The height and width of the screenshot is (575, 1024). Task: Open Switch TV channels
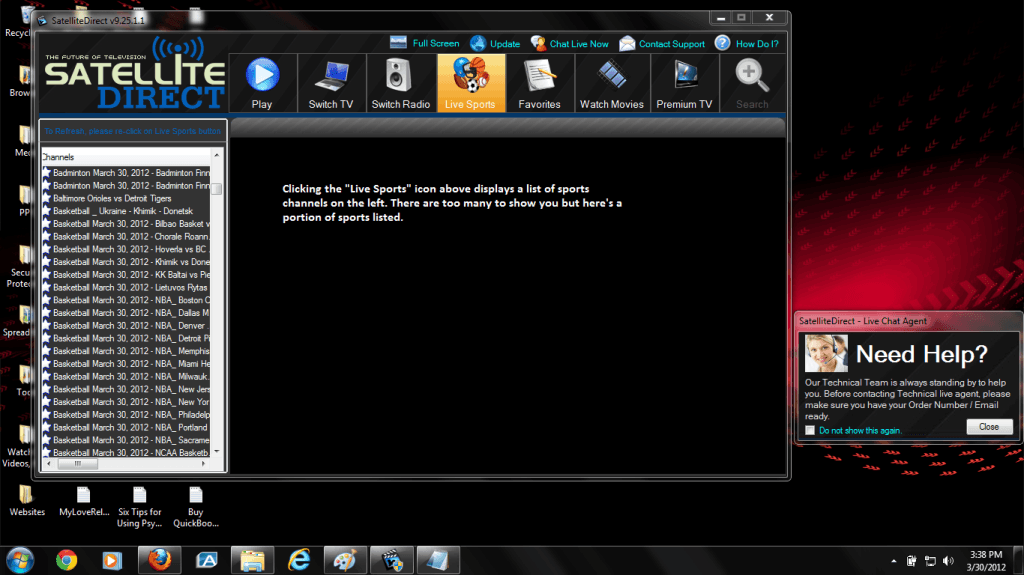coord(331,83)
